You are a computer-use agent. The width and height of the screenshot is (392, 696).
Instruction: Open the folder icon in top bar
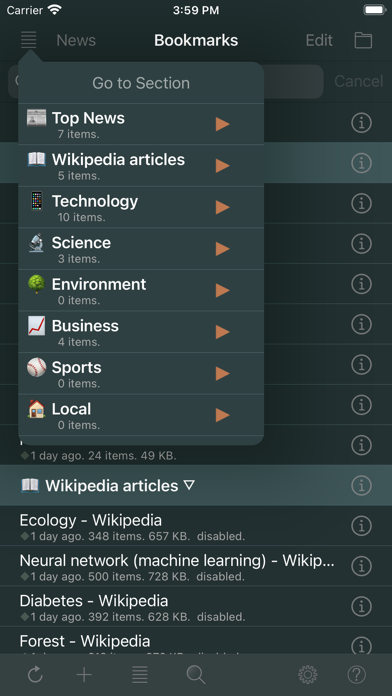tap(363, 40)
